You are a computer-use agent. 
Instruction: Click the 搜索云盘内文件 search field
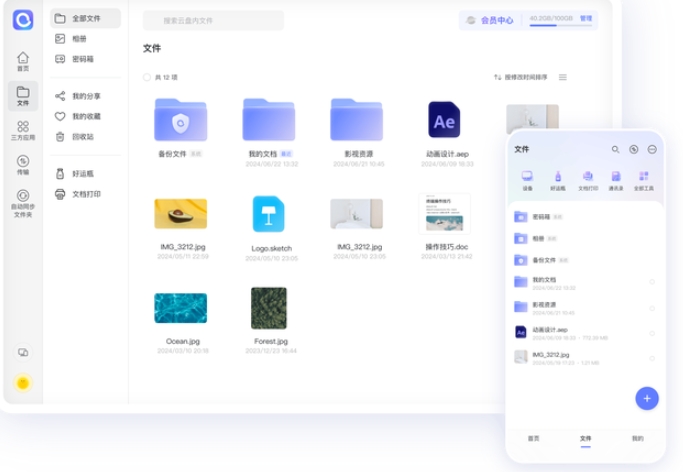213,20
